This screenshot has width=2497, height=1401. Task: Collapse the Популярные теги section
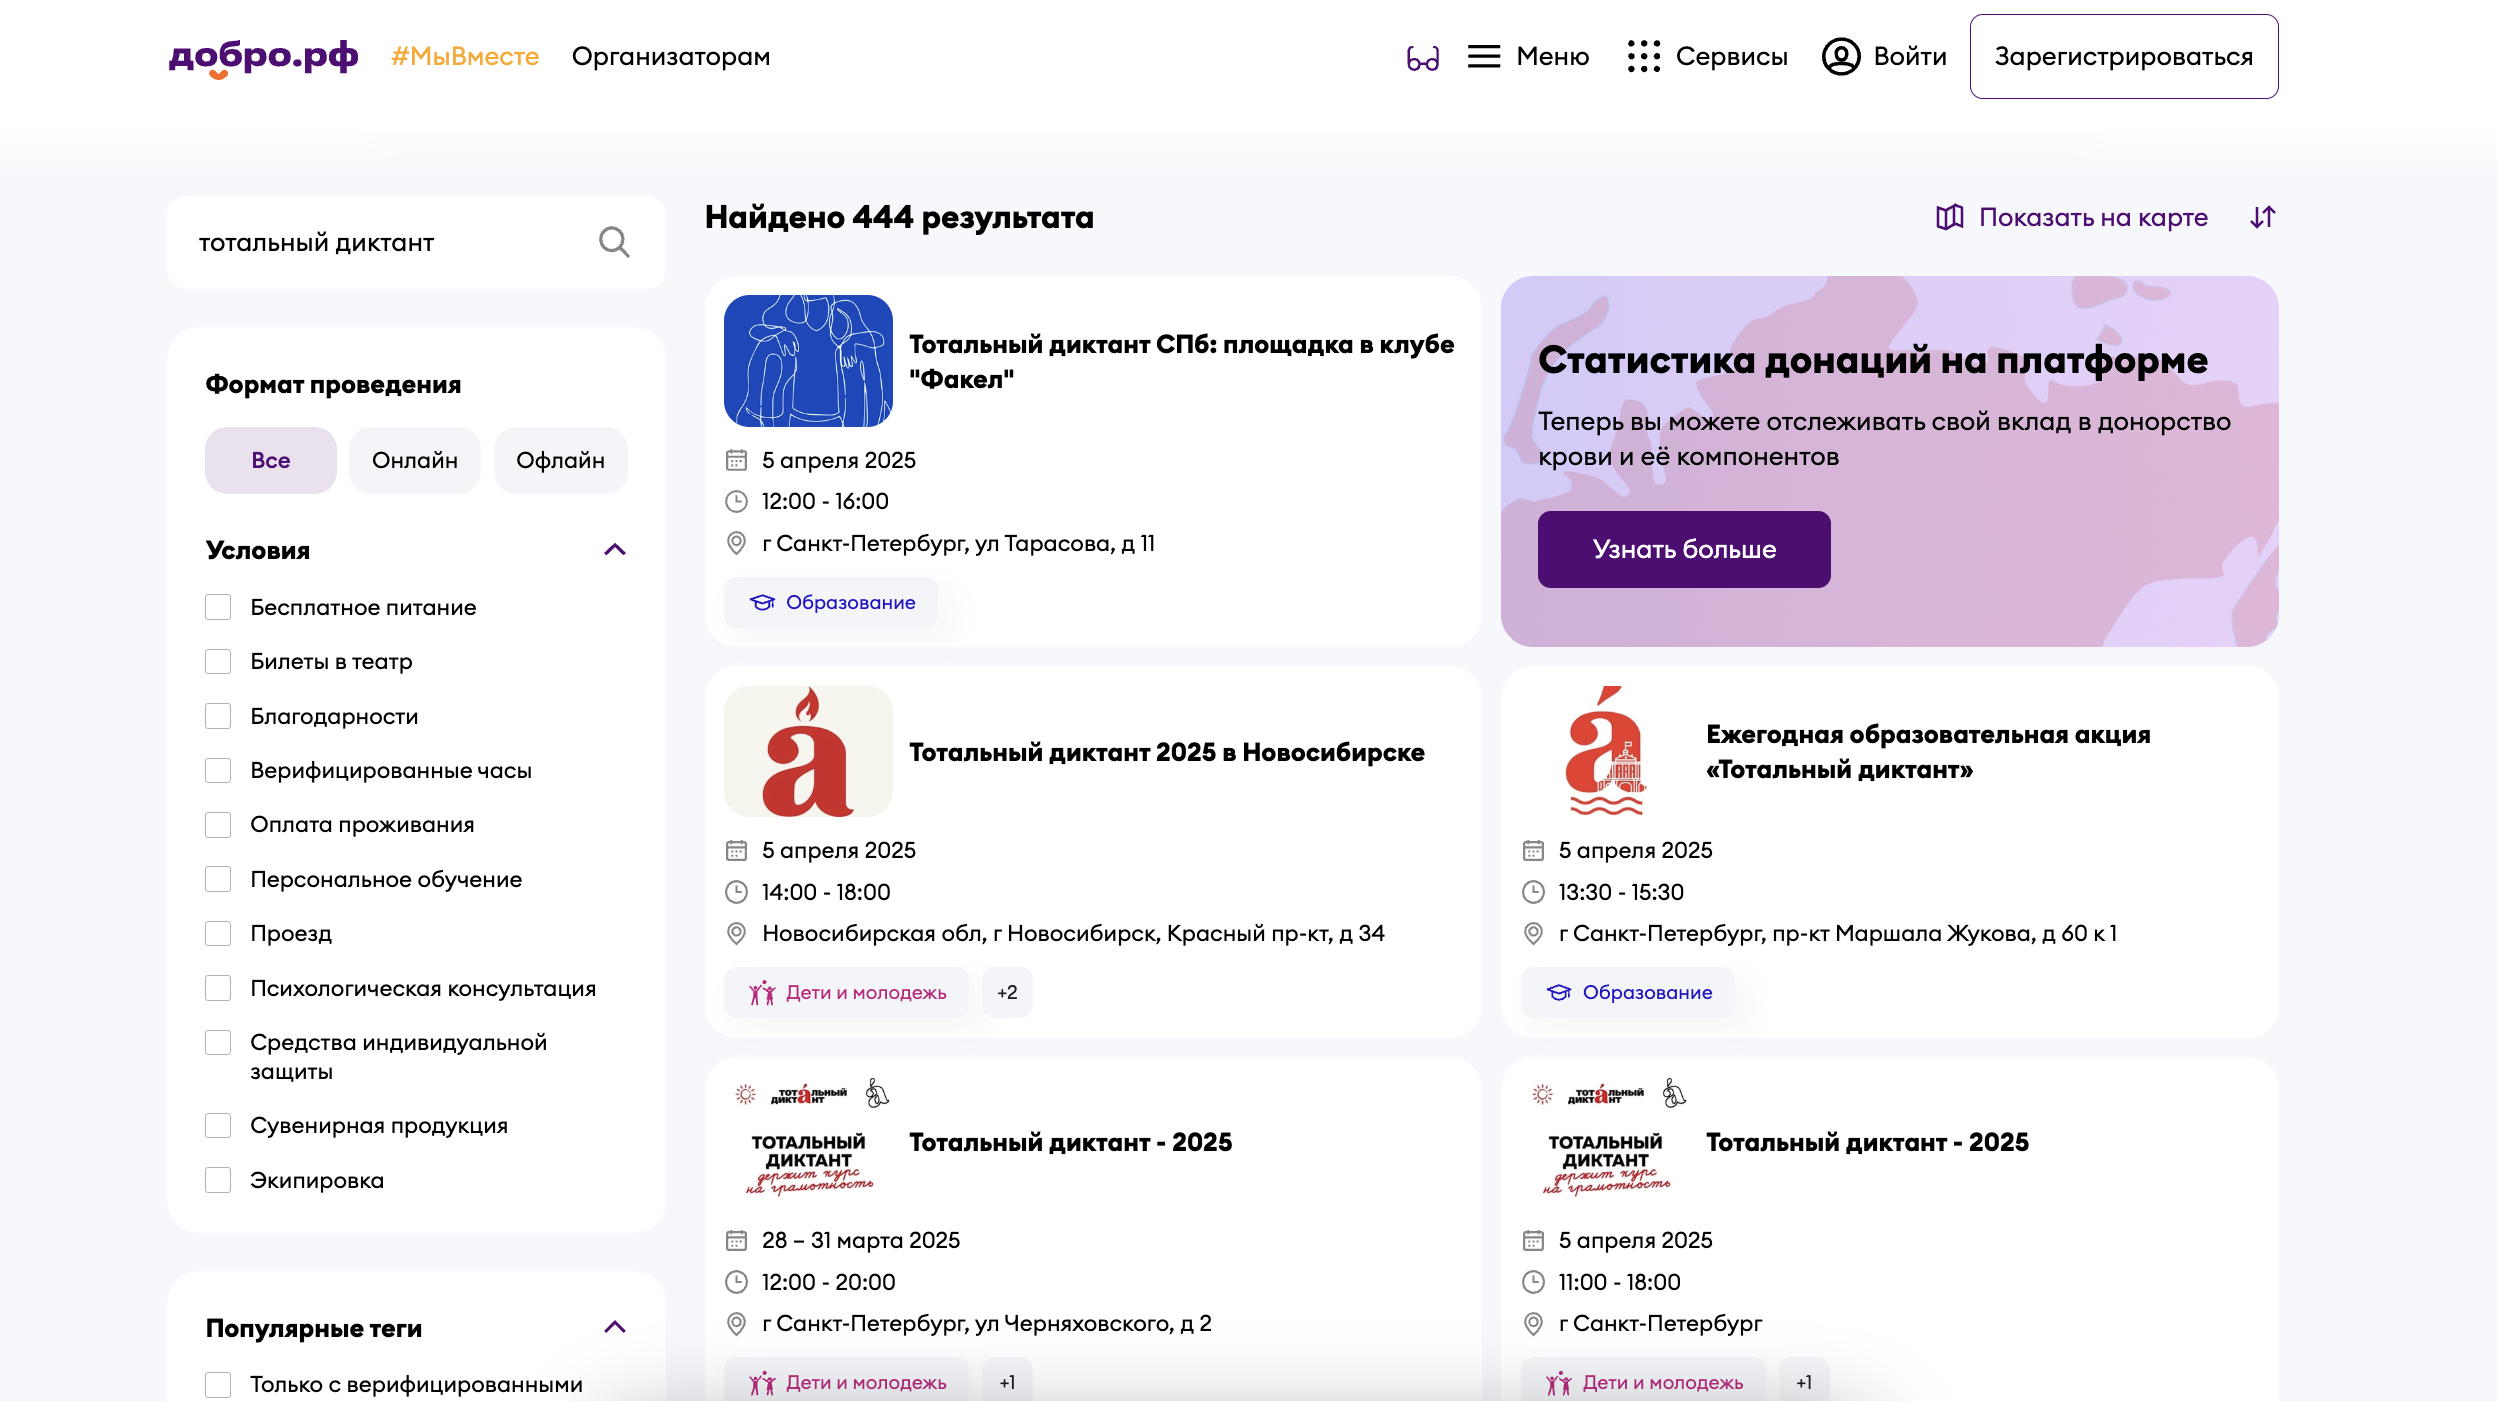[614, 1328]
